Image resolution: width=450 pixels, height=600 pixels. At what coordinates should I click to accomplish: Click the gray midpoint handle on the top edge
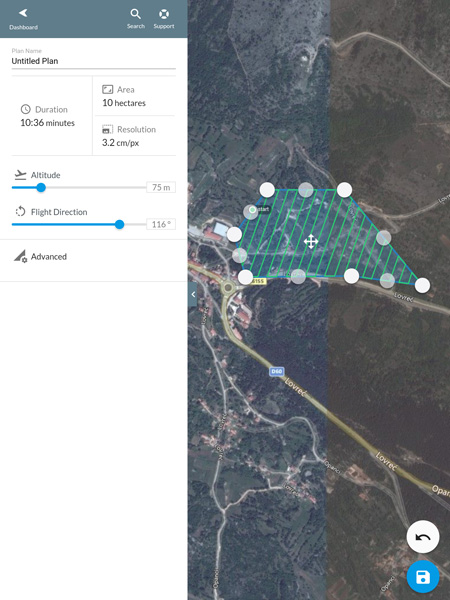click(x=305, y=189)
